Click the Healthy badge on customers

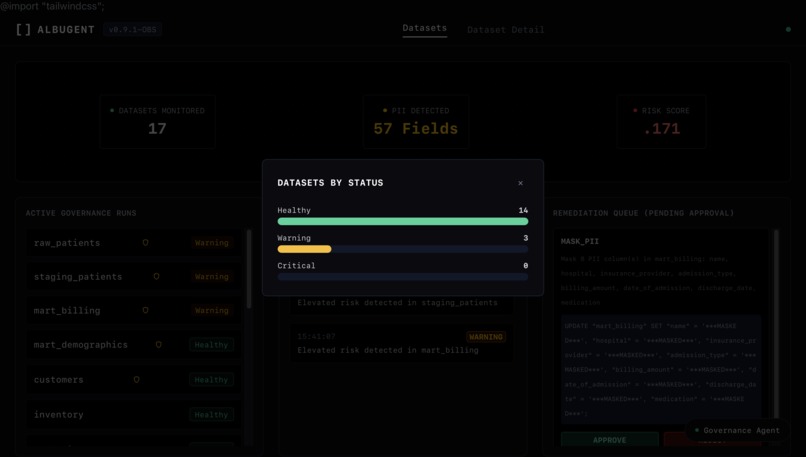point(211,380)
